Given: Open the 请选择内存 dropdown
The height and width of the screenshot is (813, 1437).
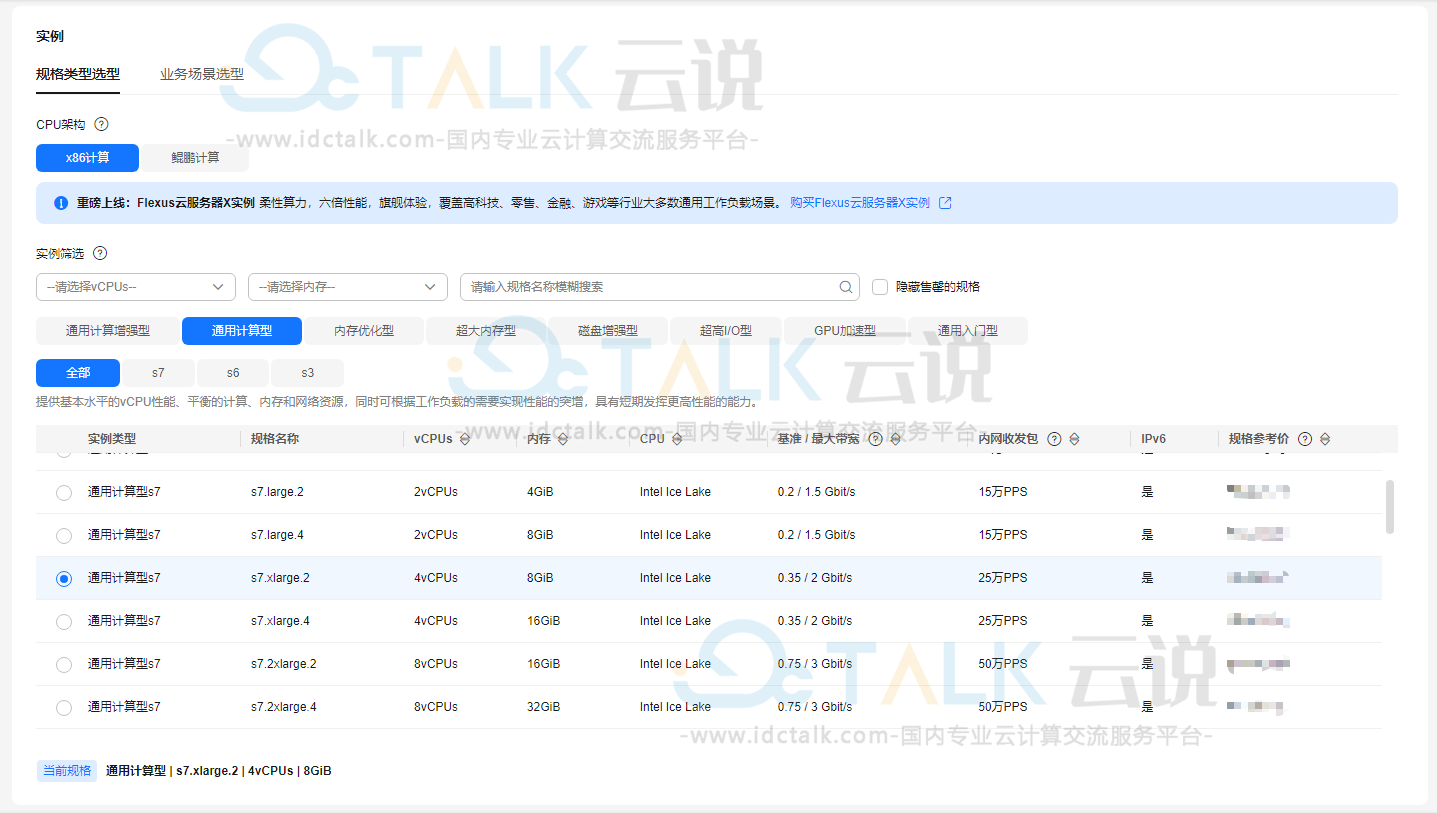Looking at the screenshot, I should pyautogui.click(x=348, y=287).
